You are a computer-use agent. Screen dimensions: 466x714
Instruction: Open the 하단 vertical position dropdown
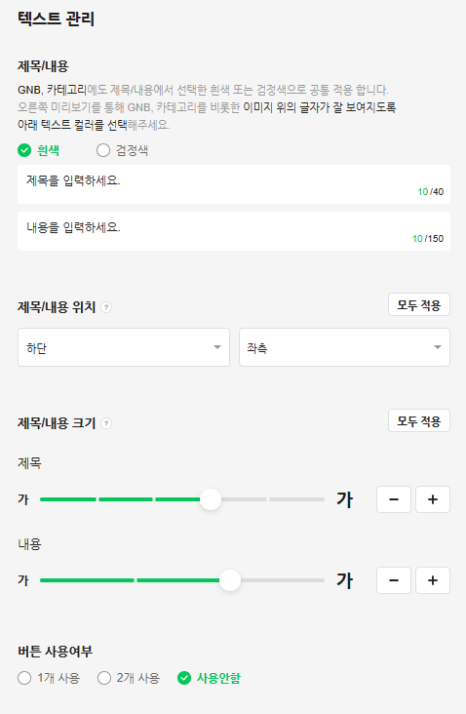pyautogui.click(x=123, y=347)
